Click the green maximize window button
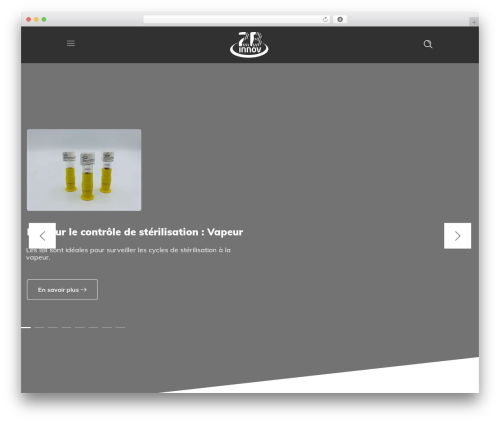The width and height of the screenshot is (500, 423). [x=44, y=19]
